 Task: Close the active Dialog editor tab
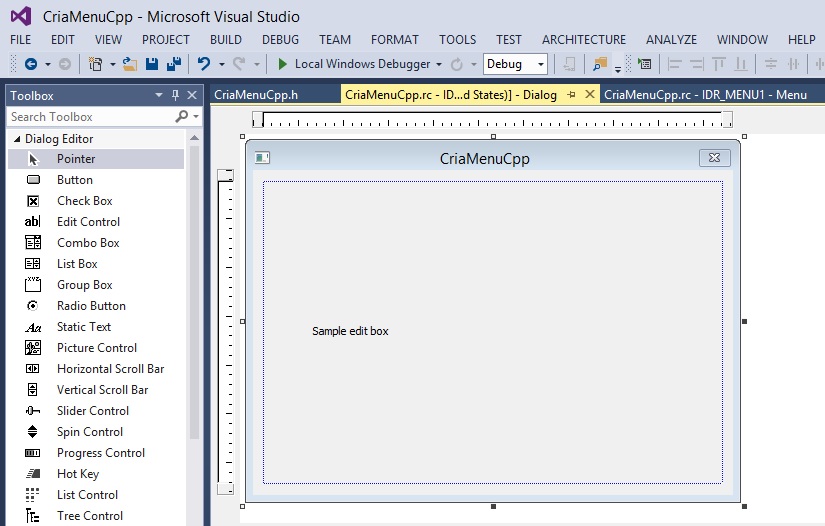point(589,95)
